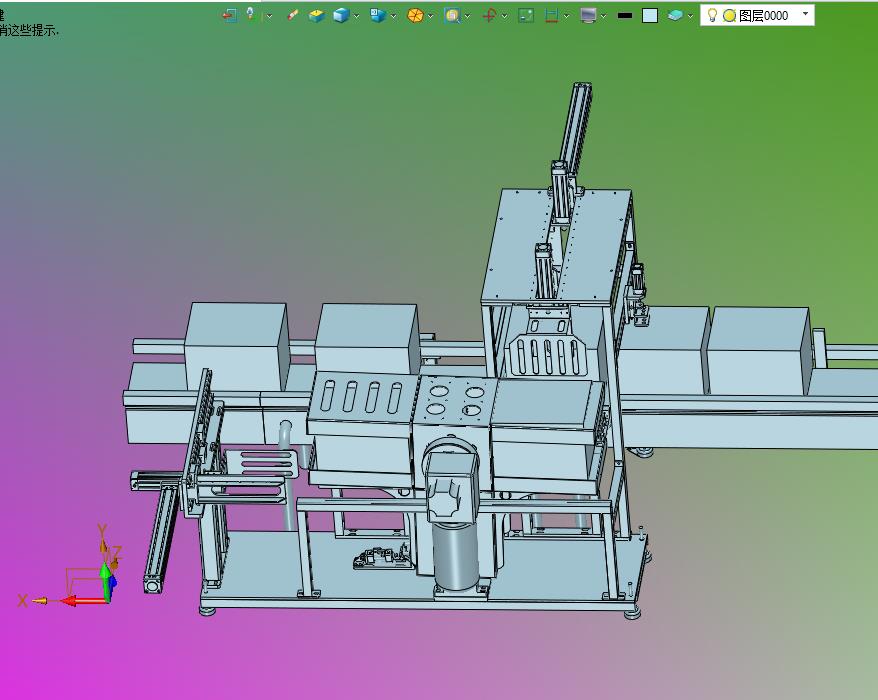This screenshot has height=700, width=878.
Task: Click the X axis label of triad
Action: 22,601
